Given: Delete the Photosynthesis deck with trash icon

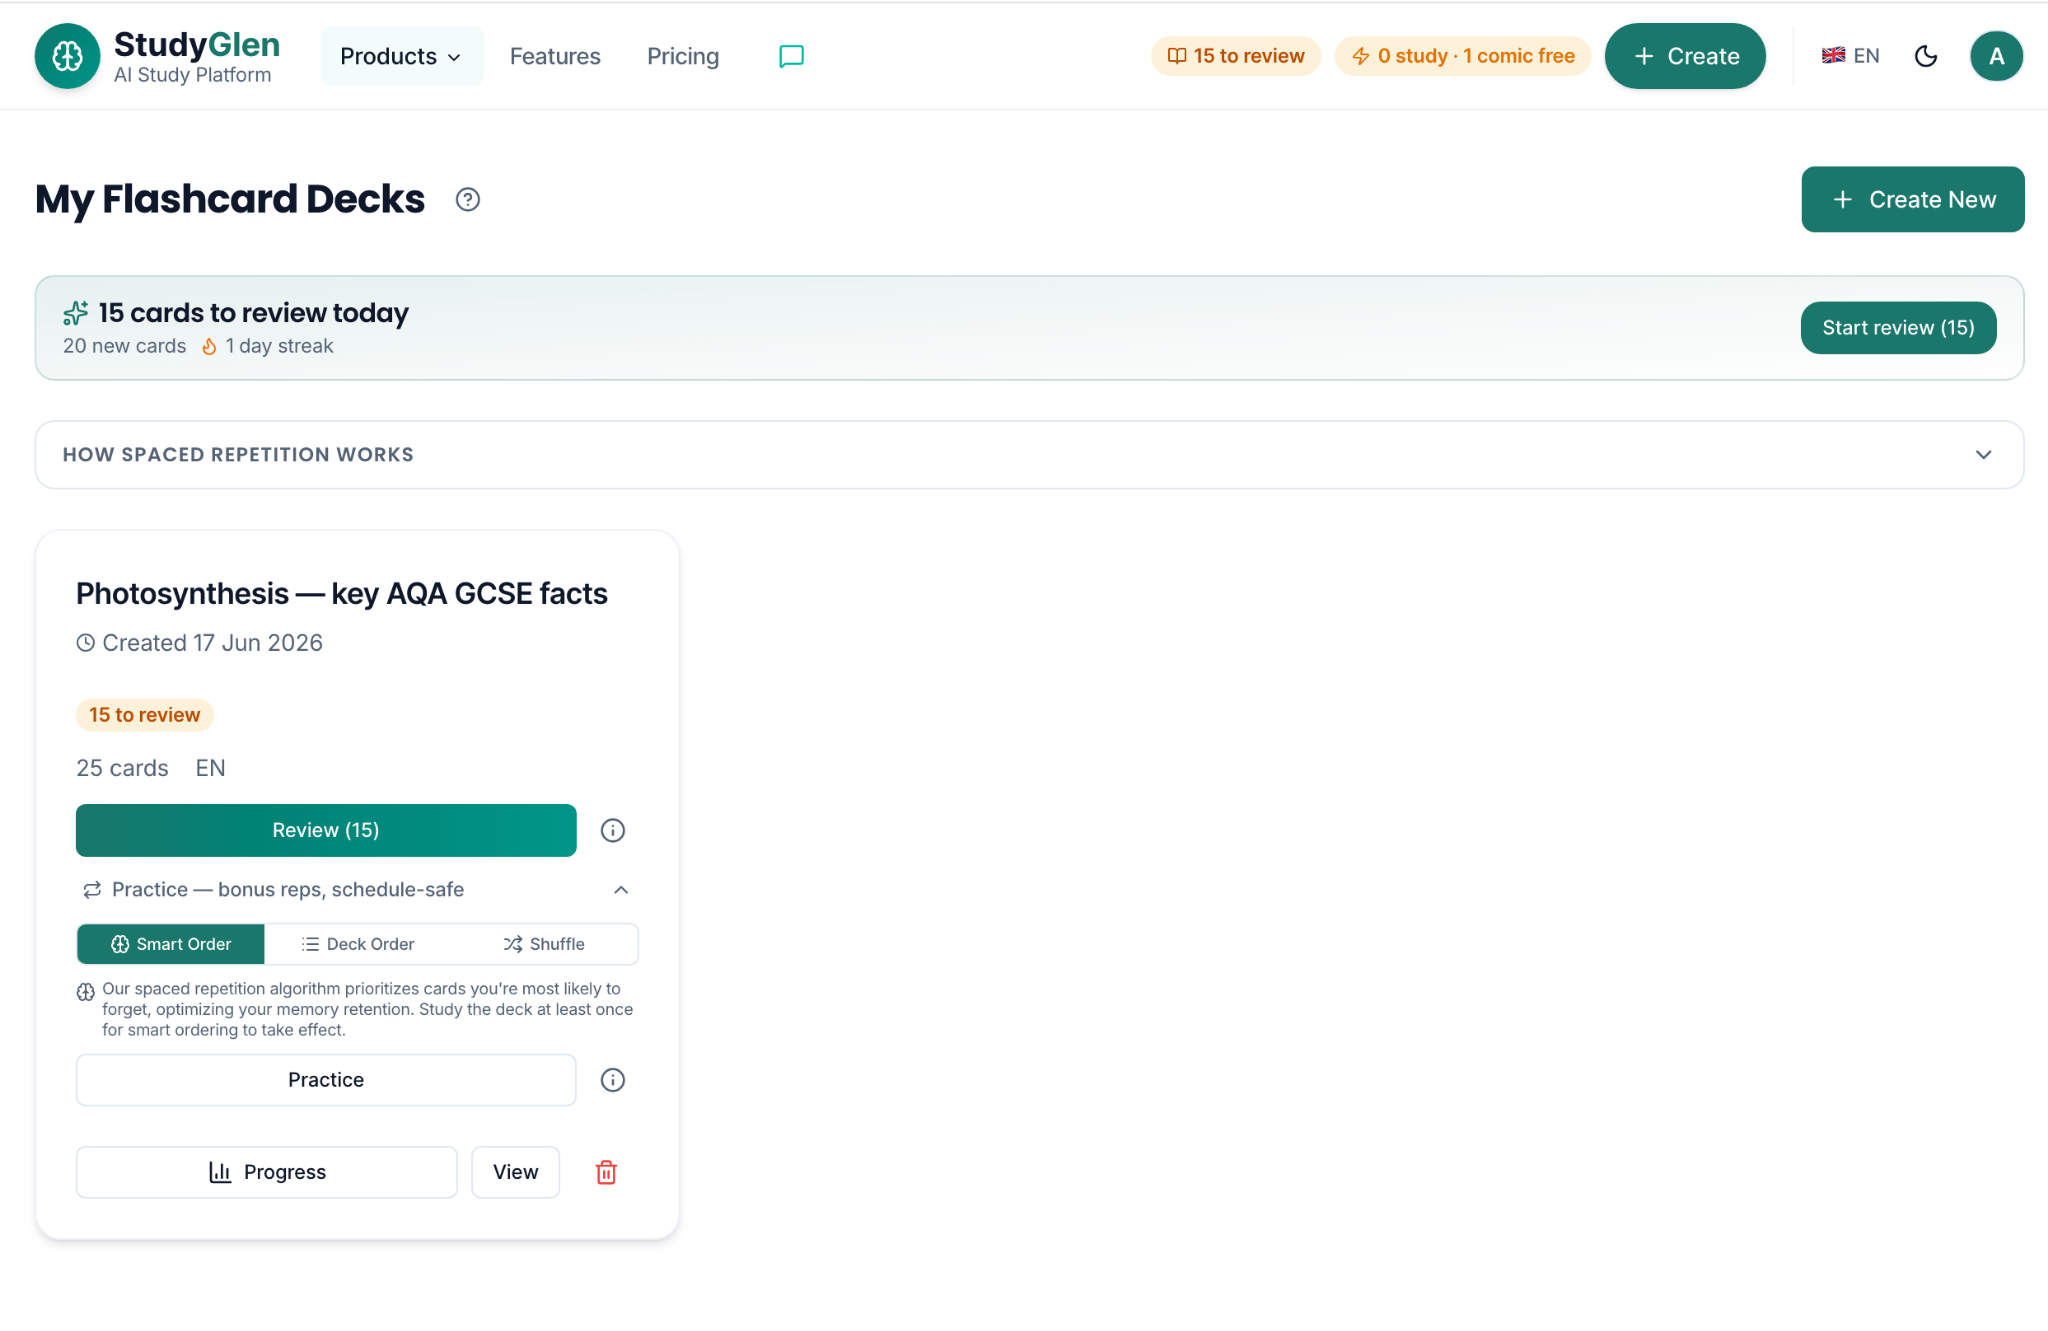Looking at the screenshot, I should [x=606, y=1172].
